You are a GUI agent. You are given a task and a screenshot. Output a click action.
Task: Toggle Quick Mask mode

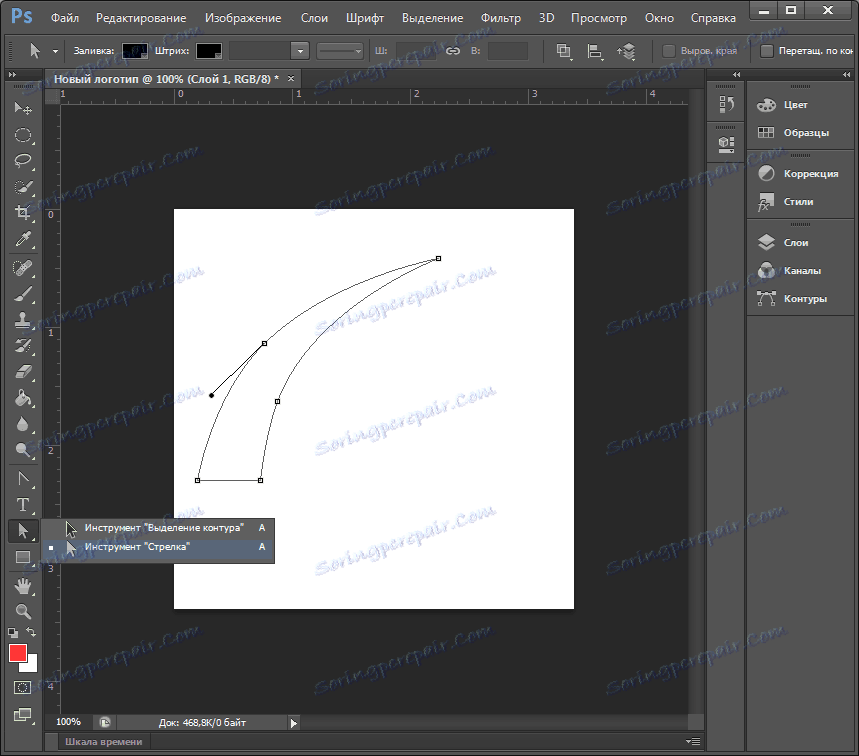pos(23,688)
